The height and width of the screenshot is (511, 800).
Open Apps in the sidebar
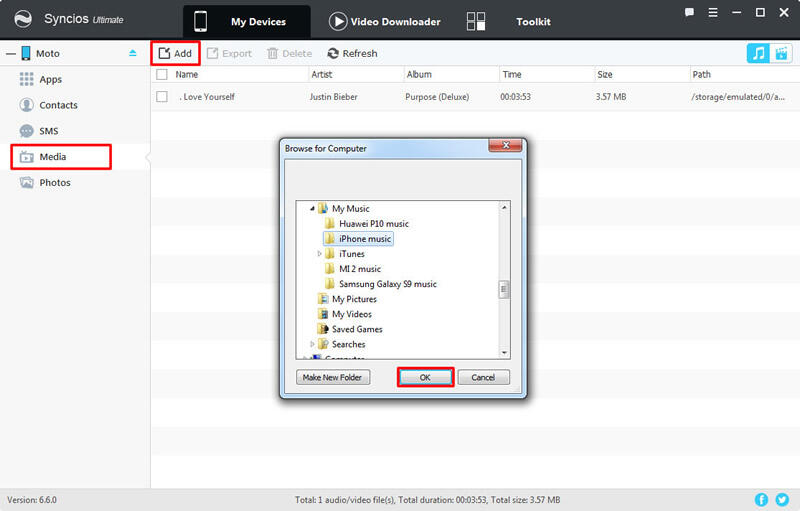click(50, 79)
